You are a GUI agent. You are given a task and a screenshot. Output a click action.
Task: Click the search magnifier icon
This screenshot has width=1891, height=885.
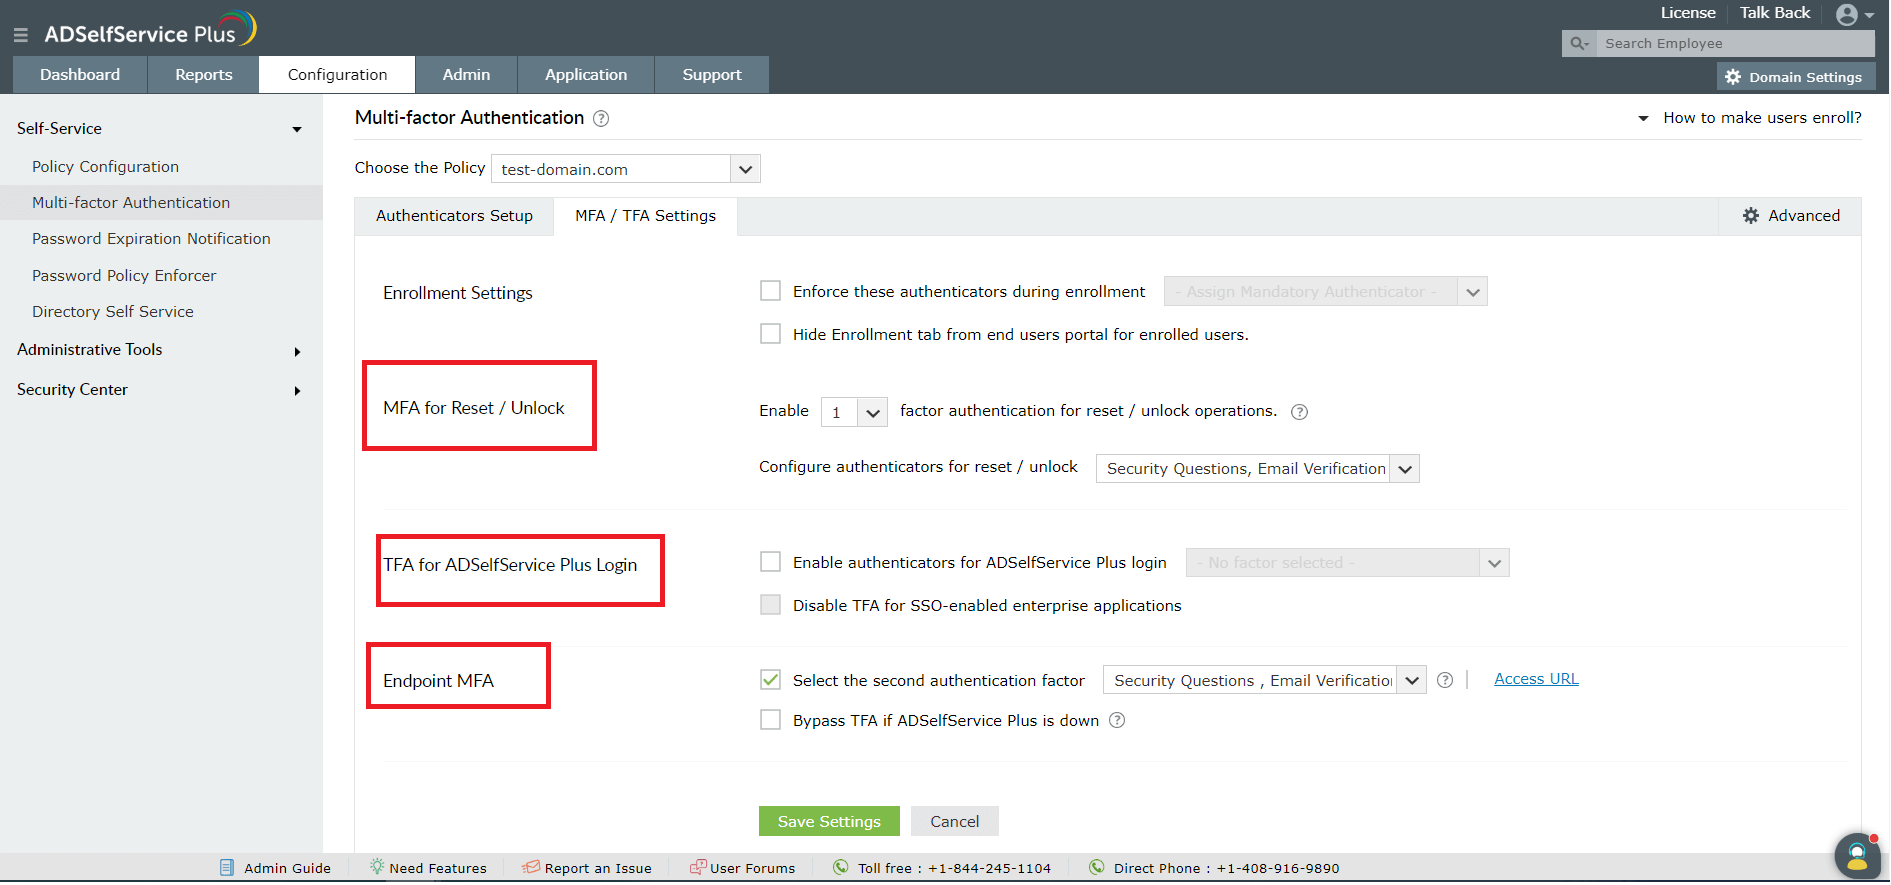pos(1579,43)
